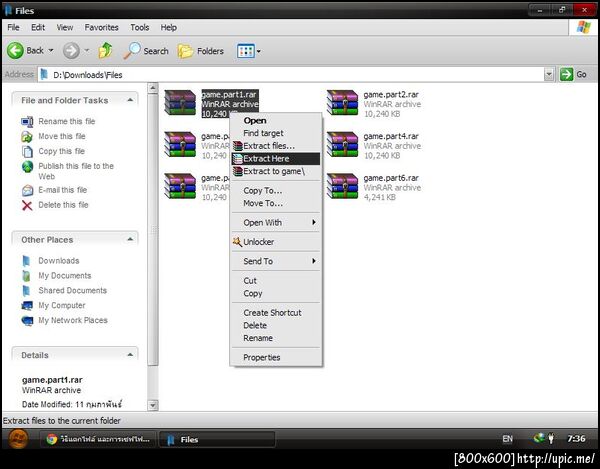Expand the Open With submenu
Image resolution: width=600 pixels, height=469 pixels.
(x=276, y=222)
